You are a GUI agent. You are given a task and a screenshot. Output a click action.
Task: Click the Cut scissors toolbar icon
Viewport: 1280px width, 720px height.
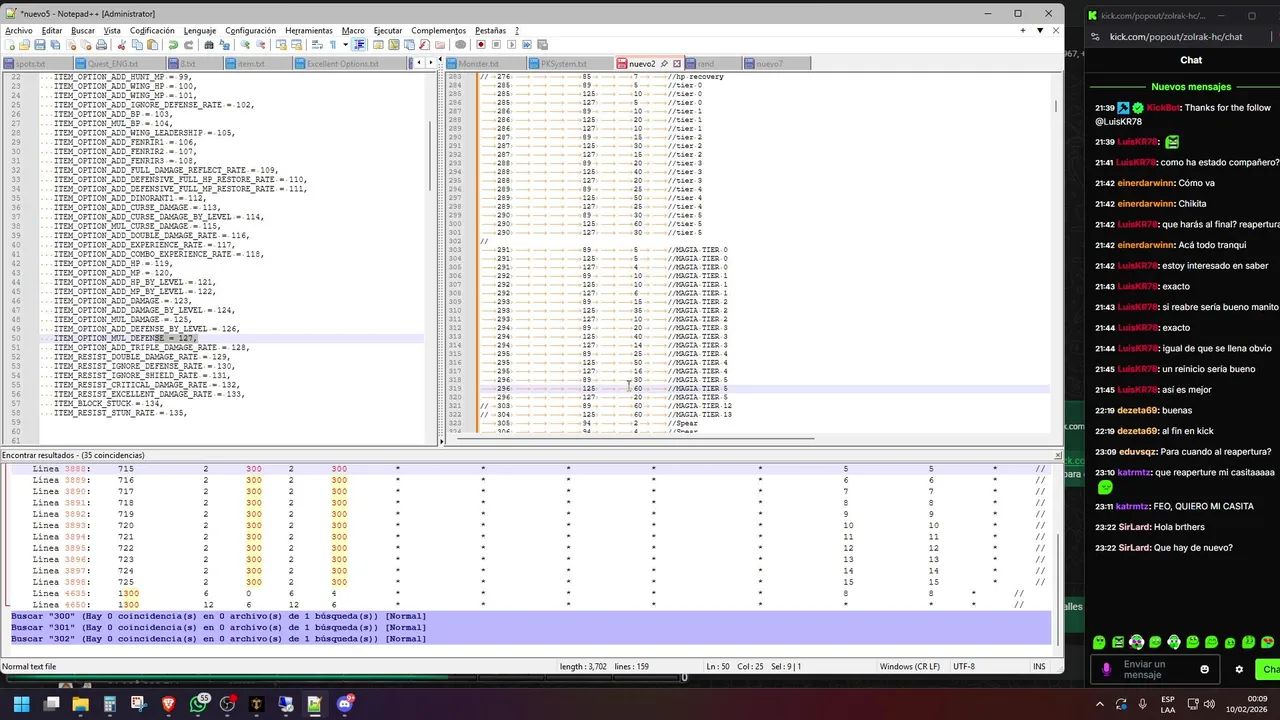pyautogui.click(x=122, y=44)
